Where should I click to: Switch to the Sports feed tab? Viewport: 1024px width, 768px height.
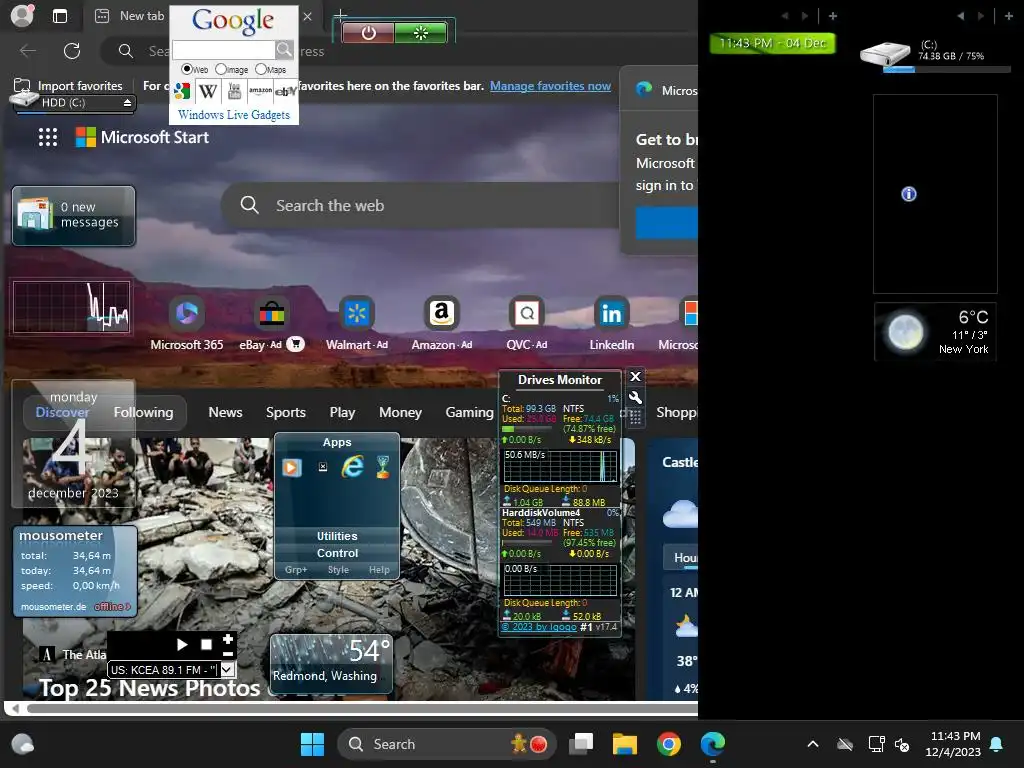[x=285, y=412]
